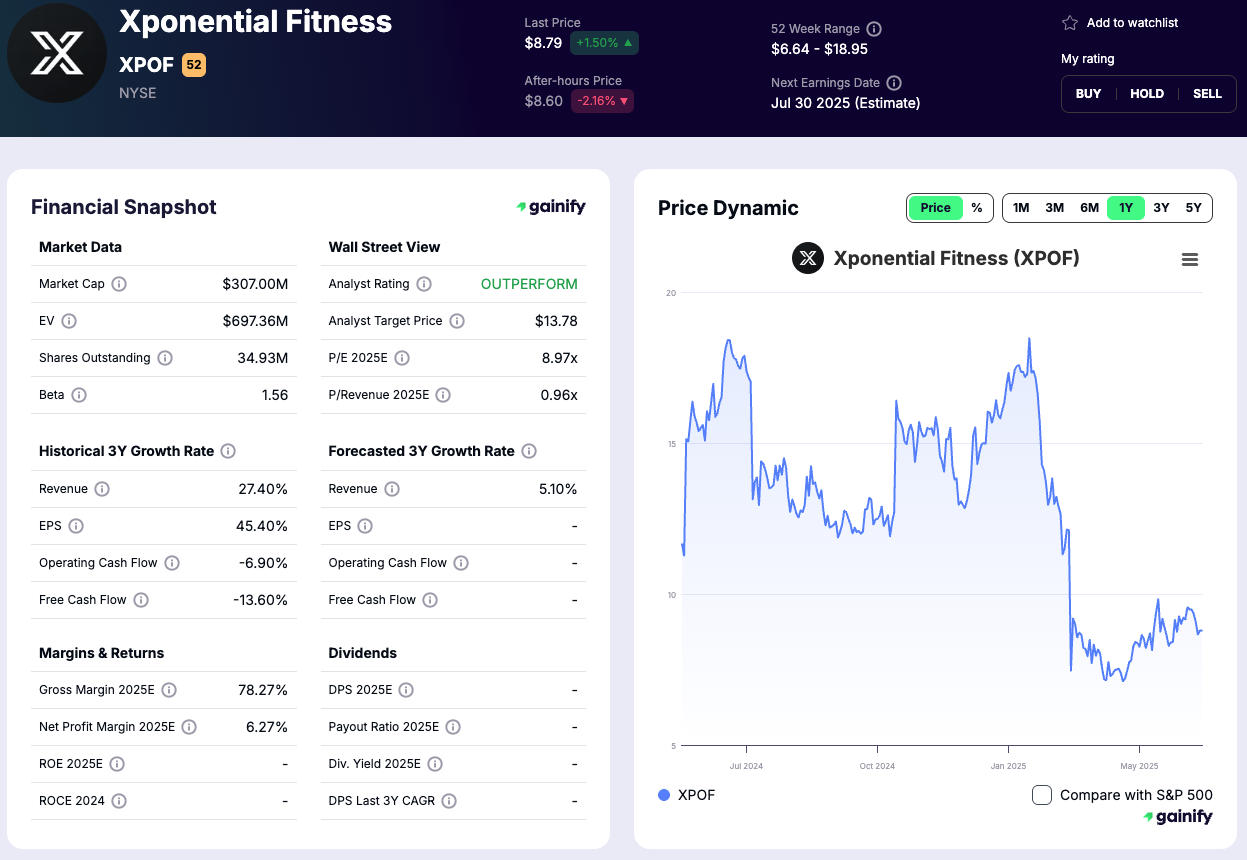Click info icon beside Payout Ratio 2025E
The image size is (1247, 860).
point(454,727)
